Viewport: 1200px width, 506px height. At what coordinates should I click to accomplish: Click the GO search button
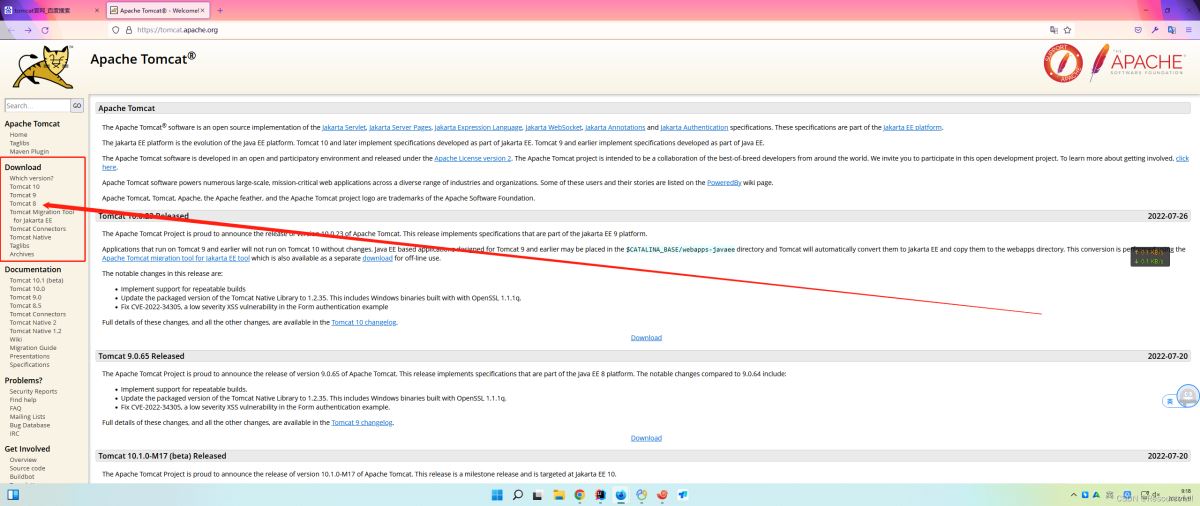(x=77, y=105)
